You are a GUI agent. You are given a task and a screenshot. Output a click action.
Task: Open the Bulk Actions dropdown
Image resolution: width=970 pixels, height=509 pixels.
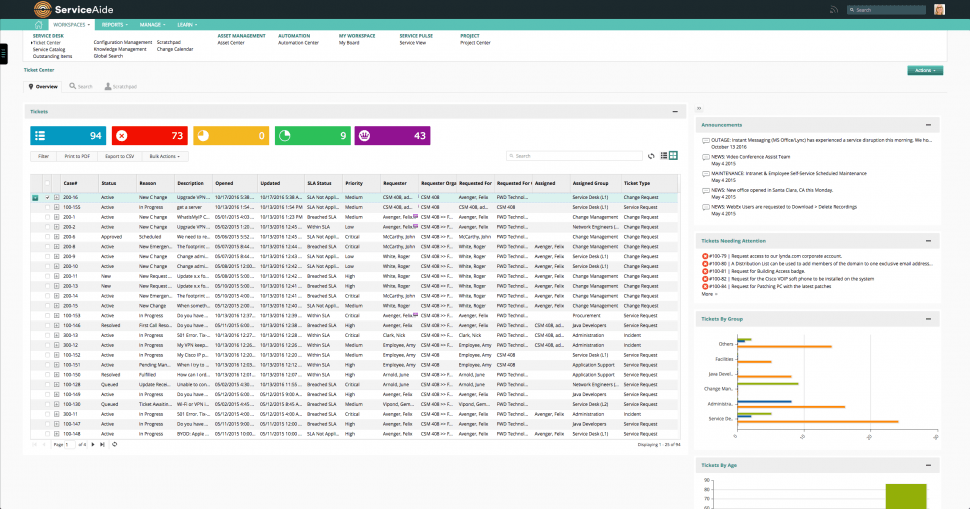pos(165,156)
